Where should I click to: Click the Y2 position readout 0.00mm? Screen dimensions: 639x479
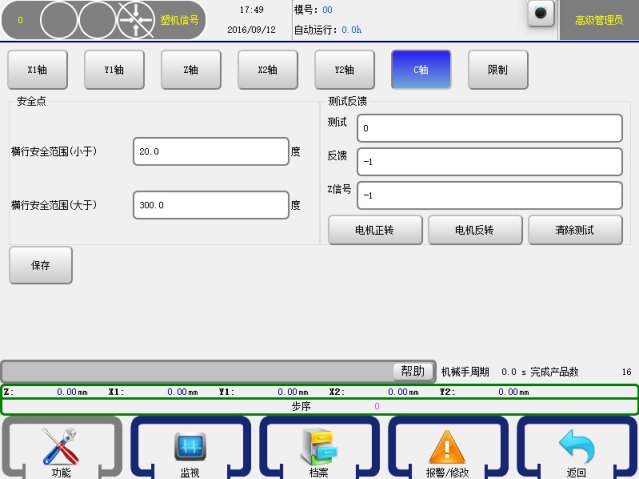(513, 392)
